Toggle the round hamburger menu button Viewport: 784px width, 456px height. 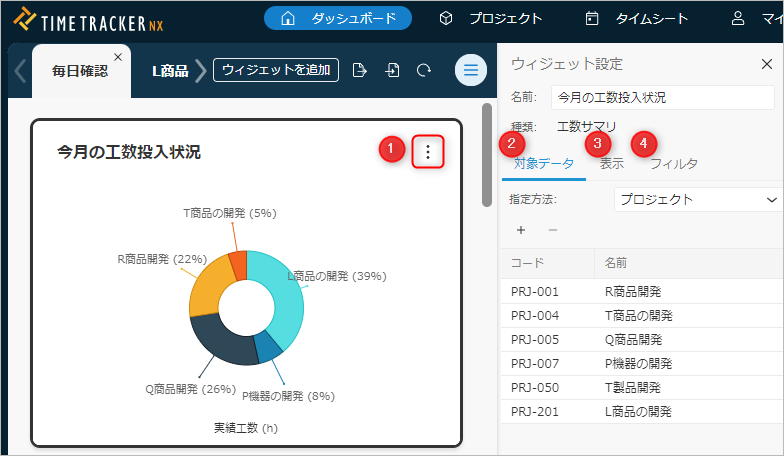471,70
